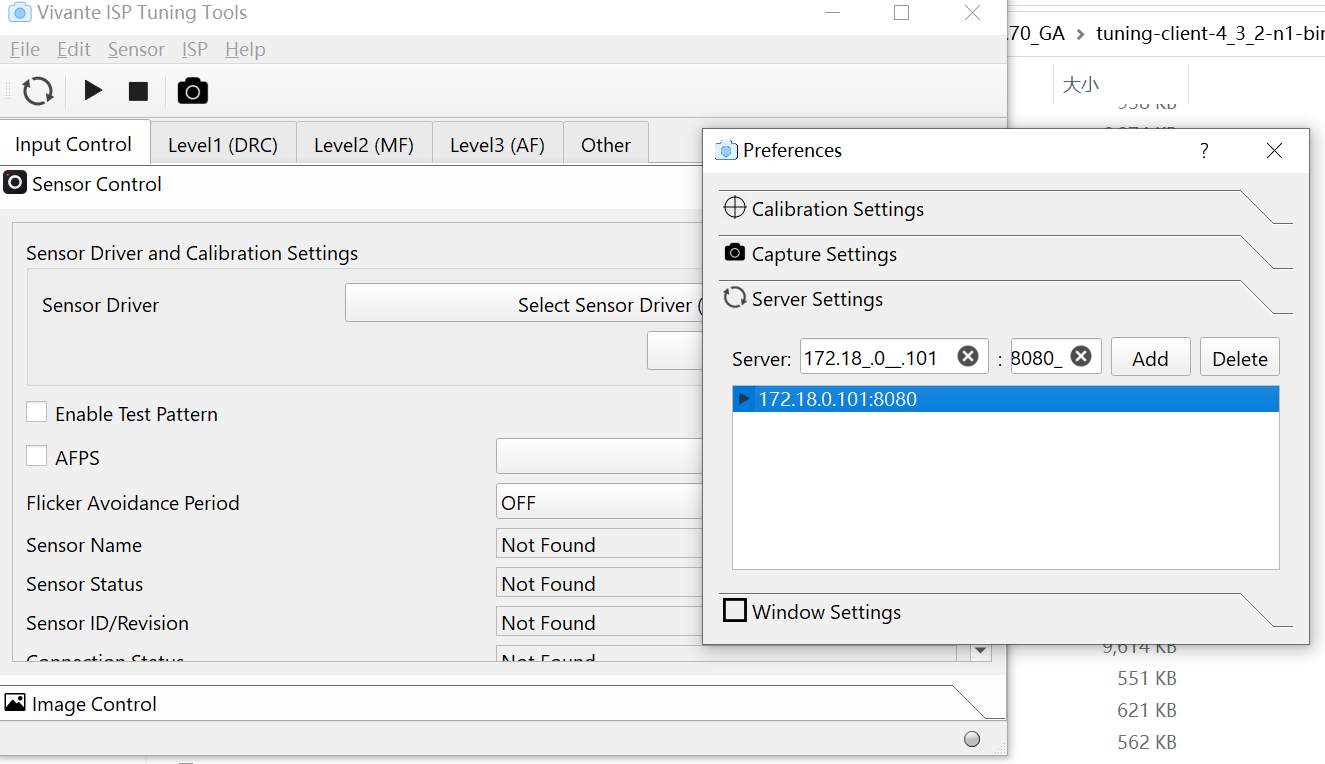Open the Sensor menu
Screen dimensions: 1325x764
click(136, 49)
